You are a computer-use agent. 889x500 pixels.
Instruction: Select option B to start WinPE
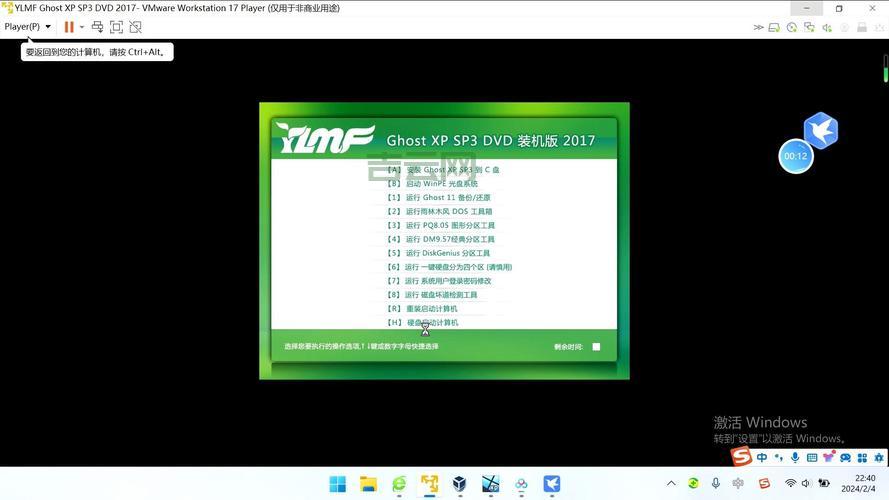pos(432,184)
